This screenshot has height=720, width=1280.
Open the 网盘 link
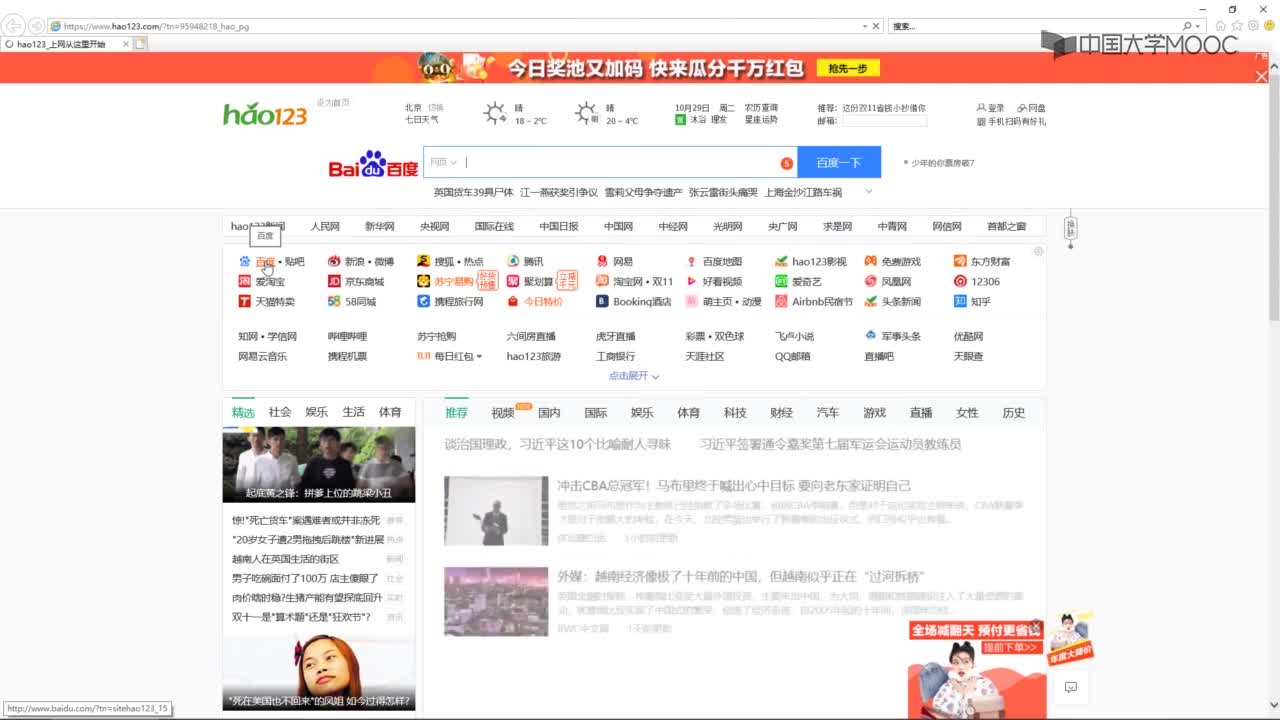[1031, 108]
